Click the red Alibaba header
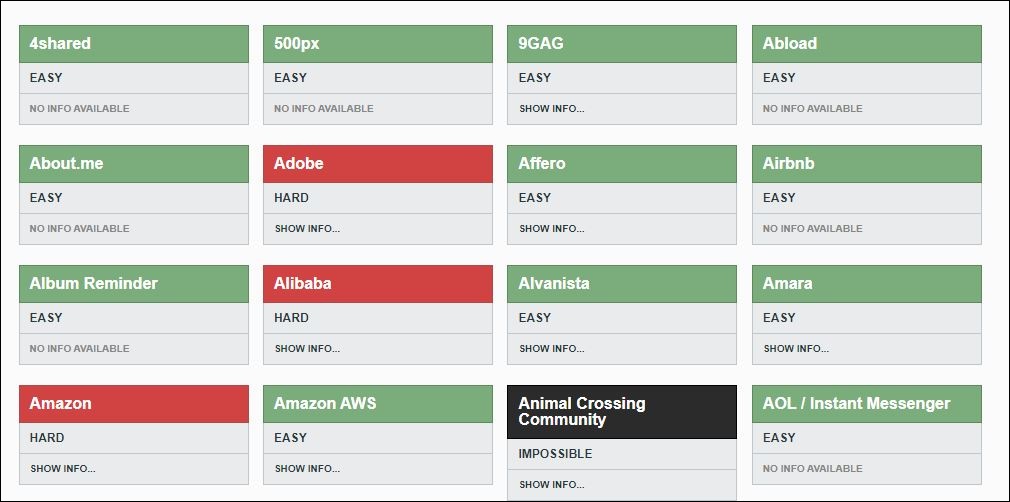This screenshot has height=502, width=1010. [x=303, y=284]
